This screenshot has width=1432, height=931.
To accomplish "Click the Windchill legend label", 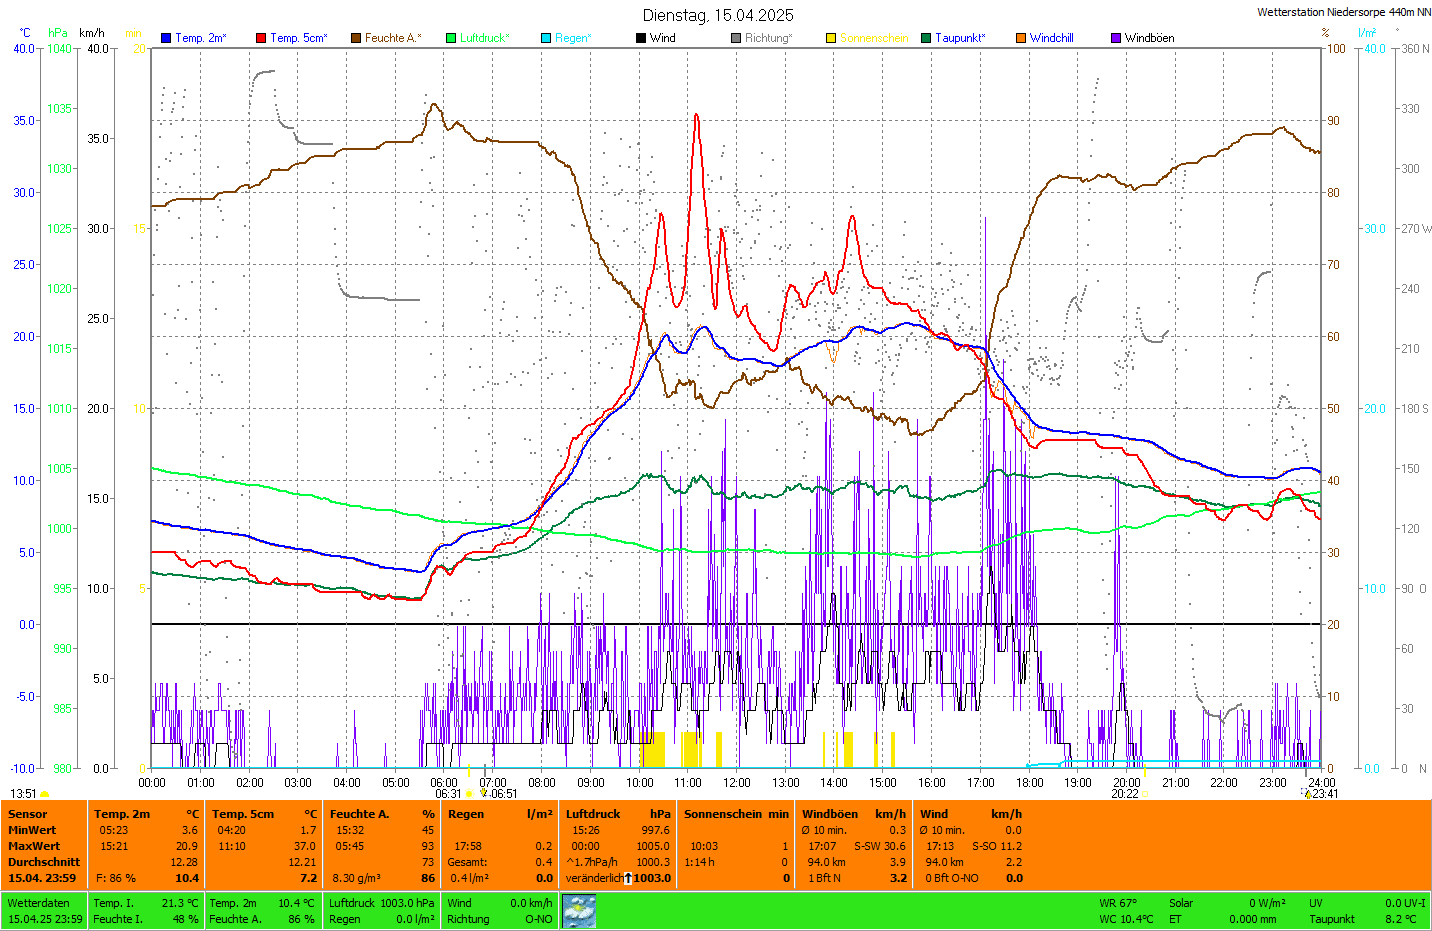I will (1051, 38).
